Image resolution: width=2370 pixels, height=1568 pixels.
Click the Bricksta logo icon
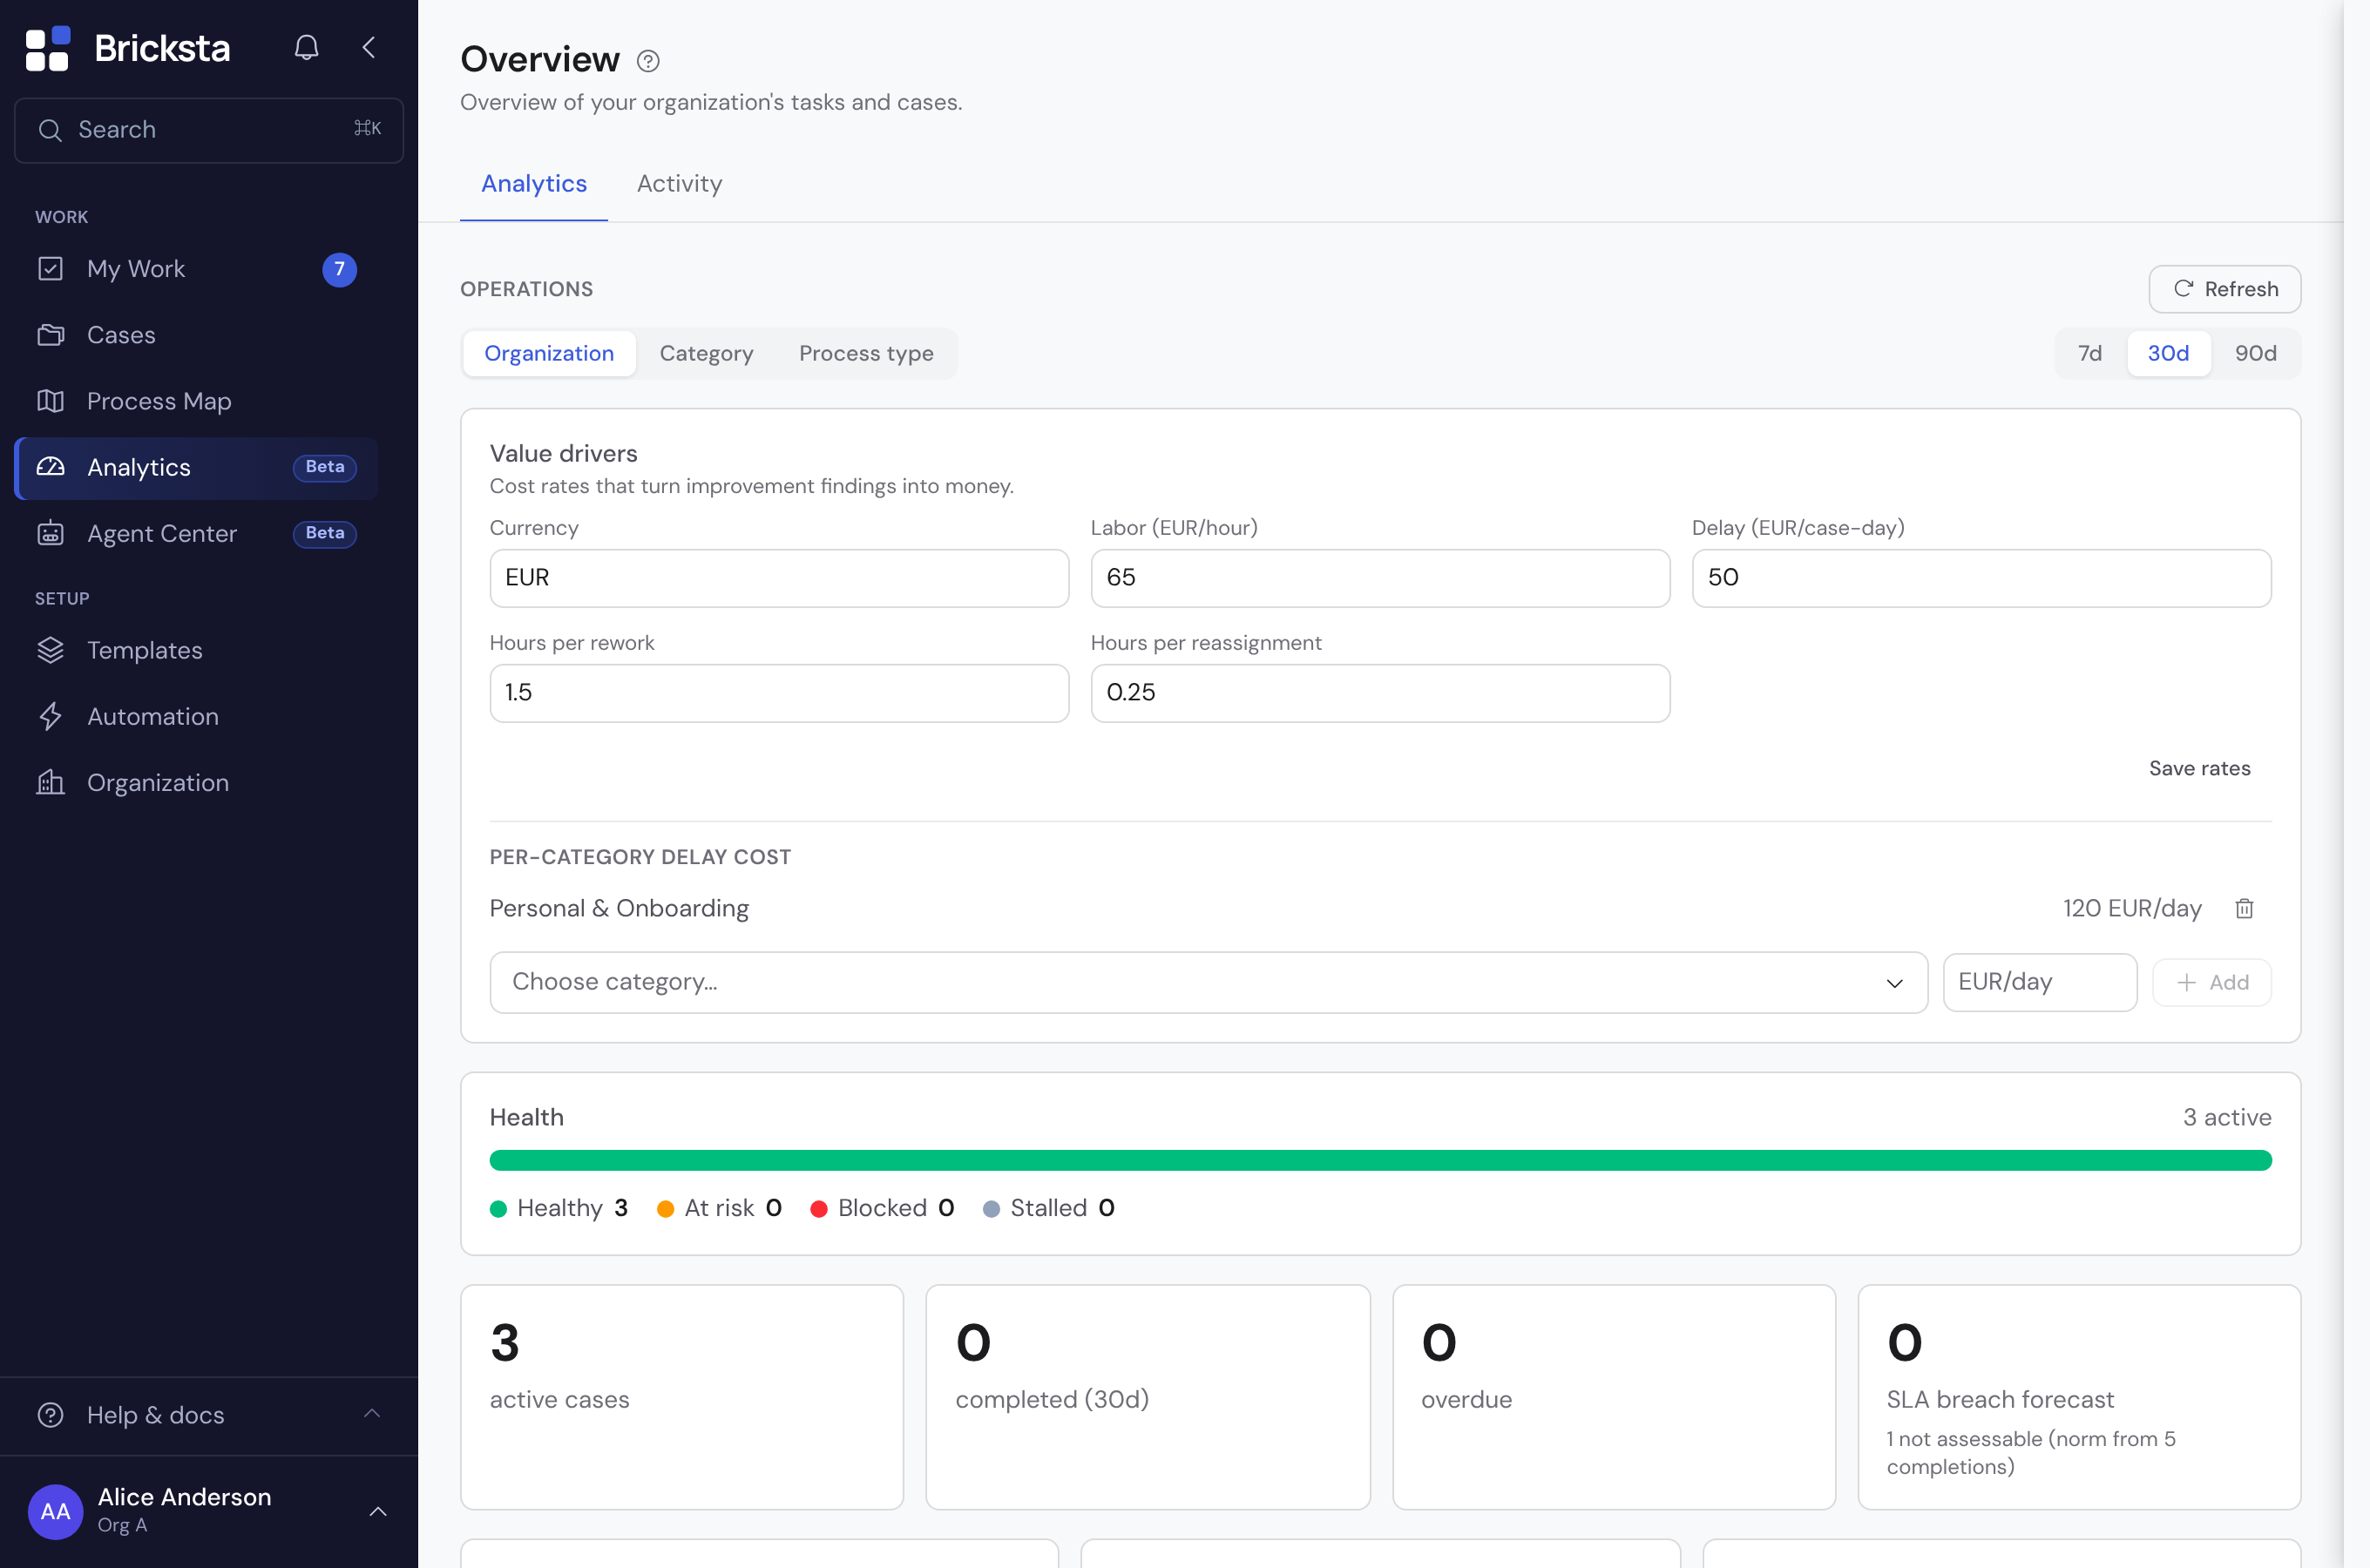coord(47,48)
